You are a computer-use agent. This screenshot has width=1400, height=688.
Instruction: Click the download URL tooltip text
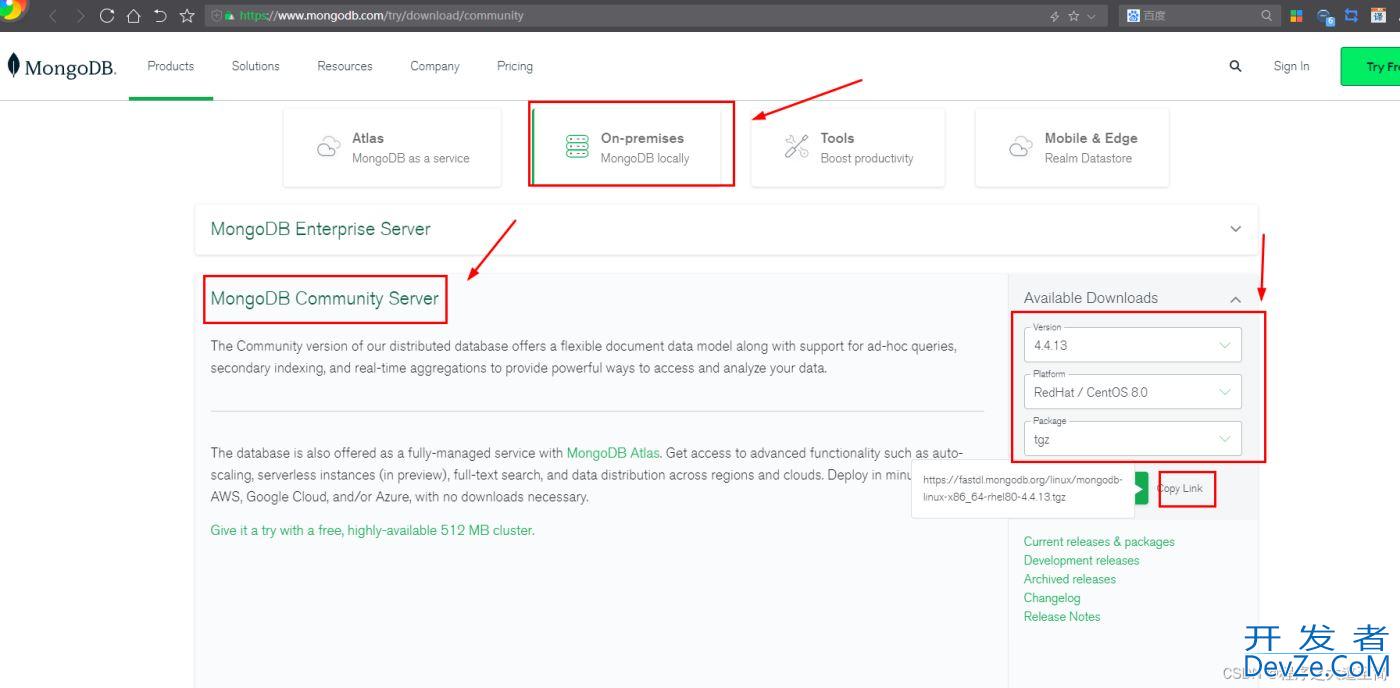tap(1021, 489)
